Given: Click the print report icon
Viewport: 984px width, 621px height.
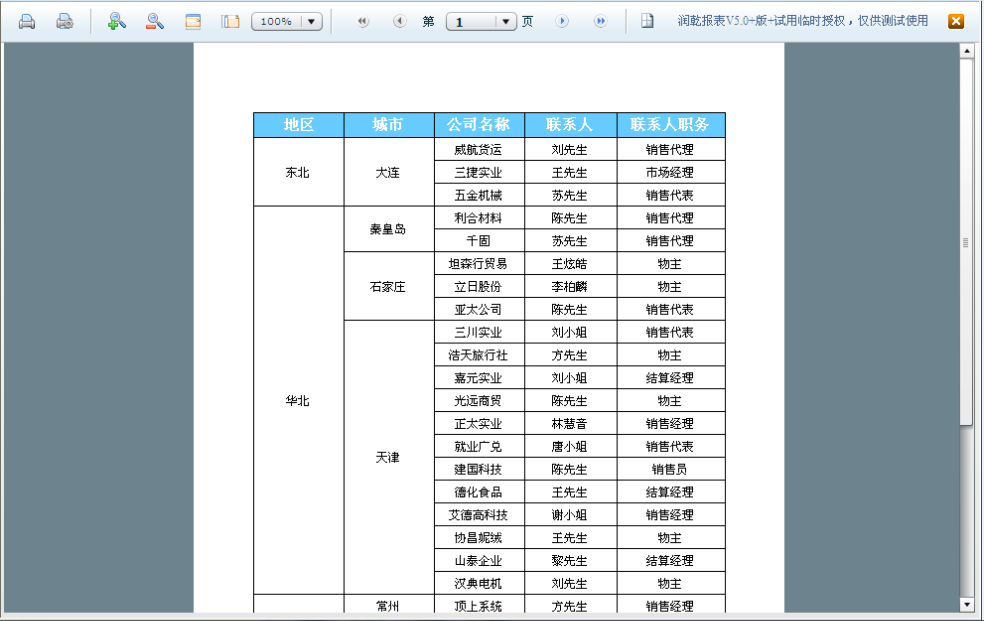Looking at the screenshot, I should (x=27, y=22).
